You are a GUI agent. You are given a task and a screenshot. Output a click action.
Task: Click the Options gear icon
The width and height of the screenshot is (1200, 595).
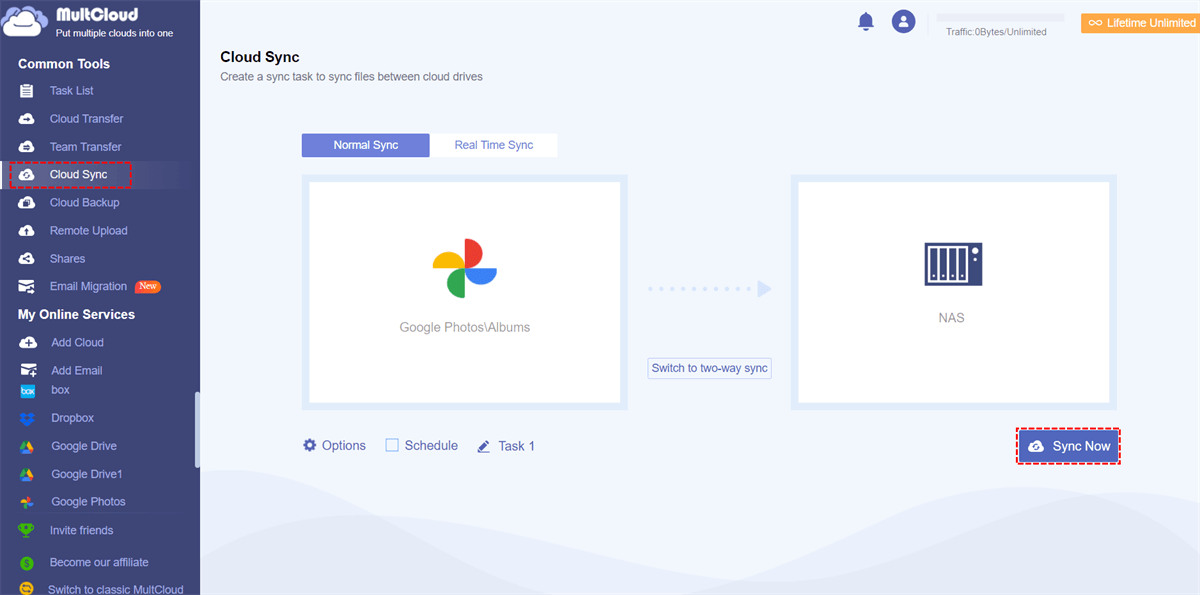tap(310, 445)
